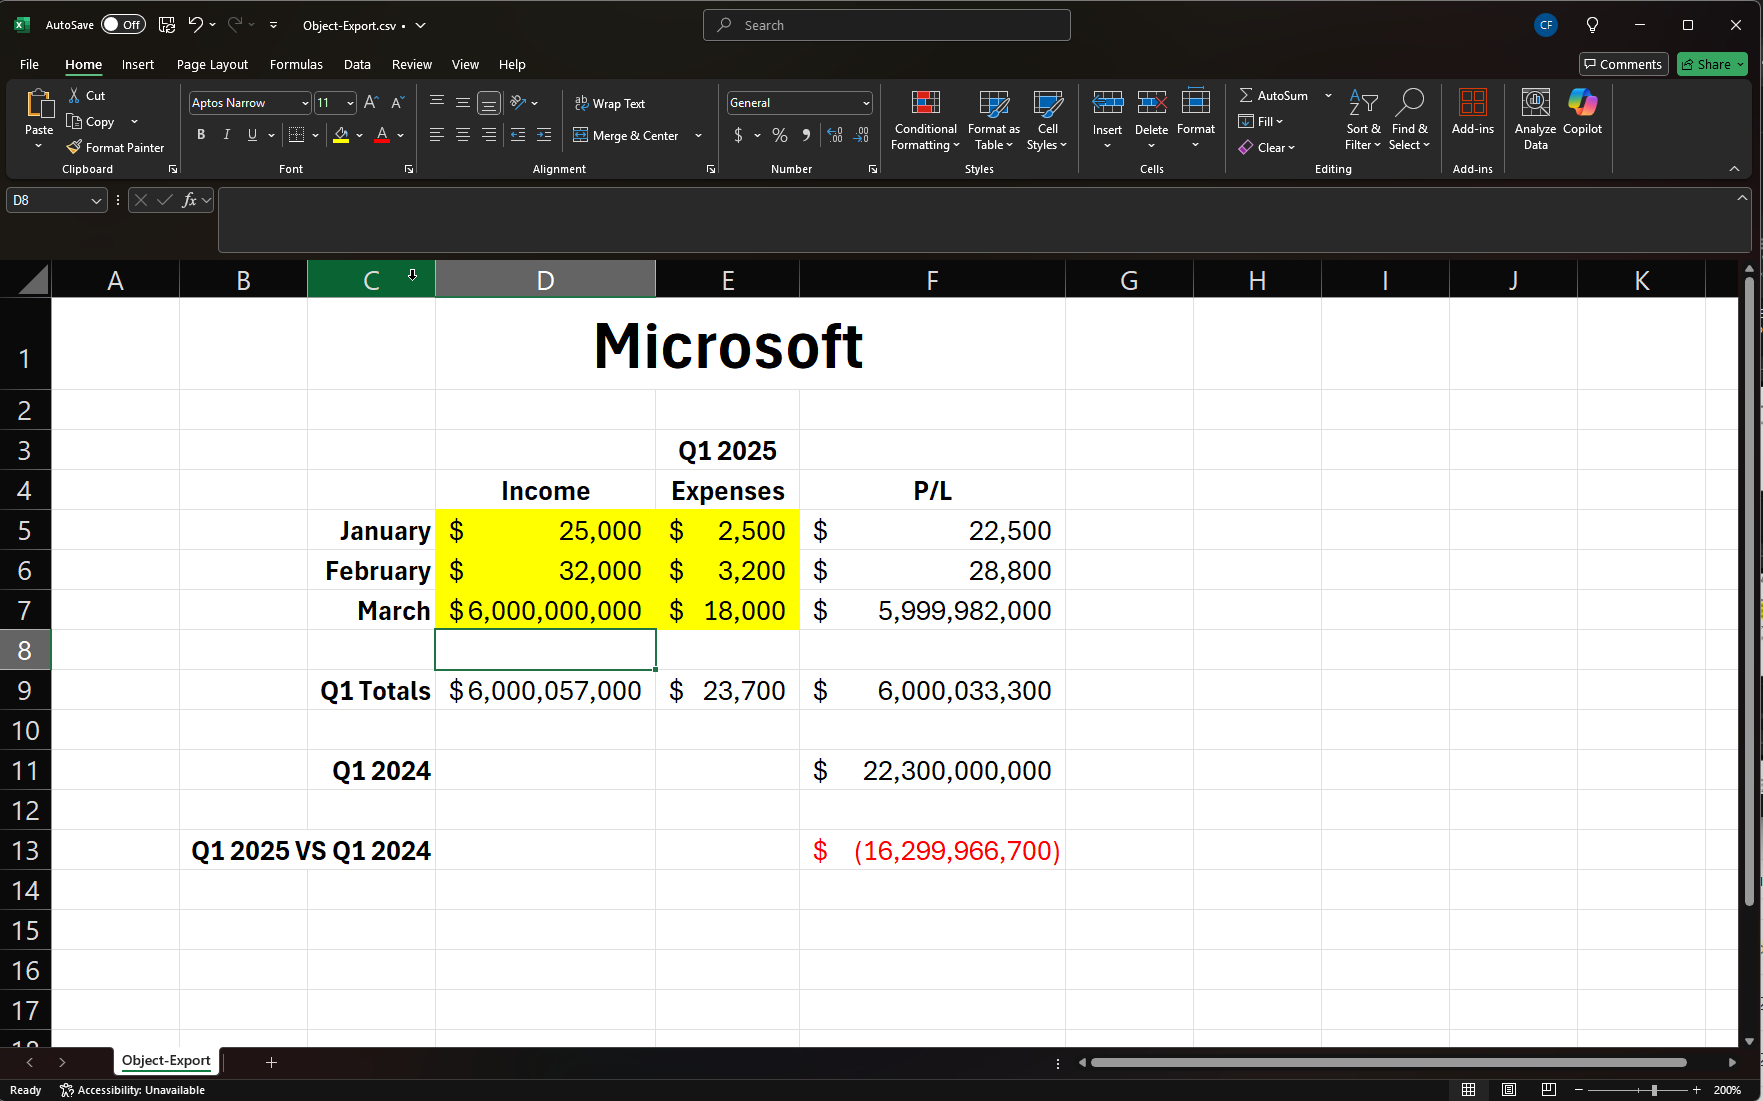Click the Font Color red A
This screenshot has height=1101, width=1763.
pyautogui.click(x=382, y=135)
